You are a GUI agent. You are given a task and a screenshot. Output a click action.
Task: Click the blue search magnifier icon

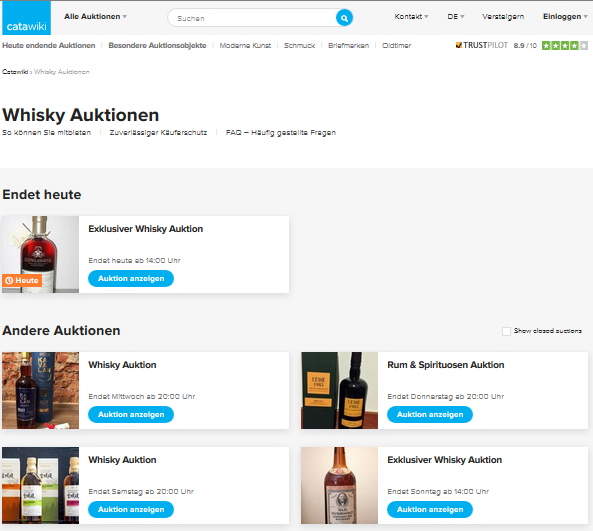coord(344,18)
